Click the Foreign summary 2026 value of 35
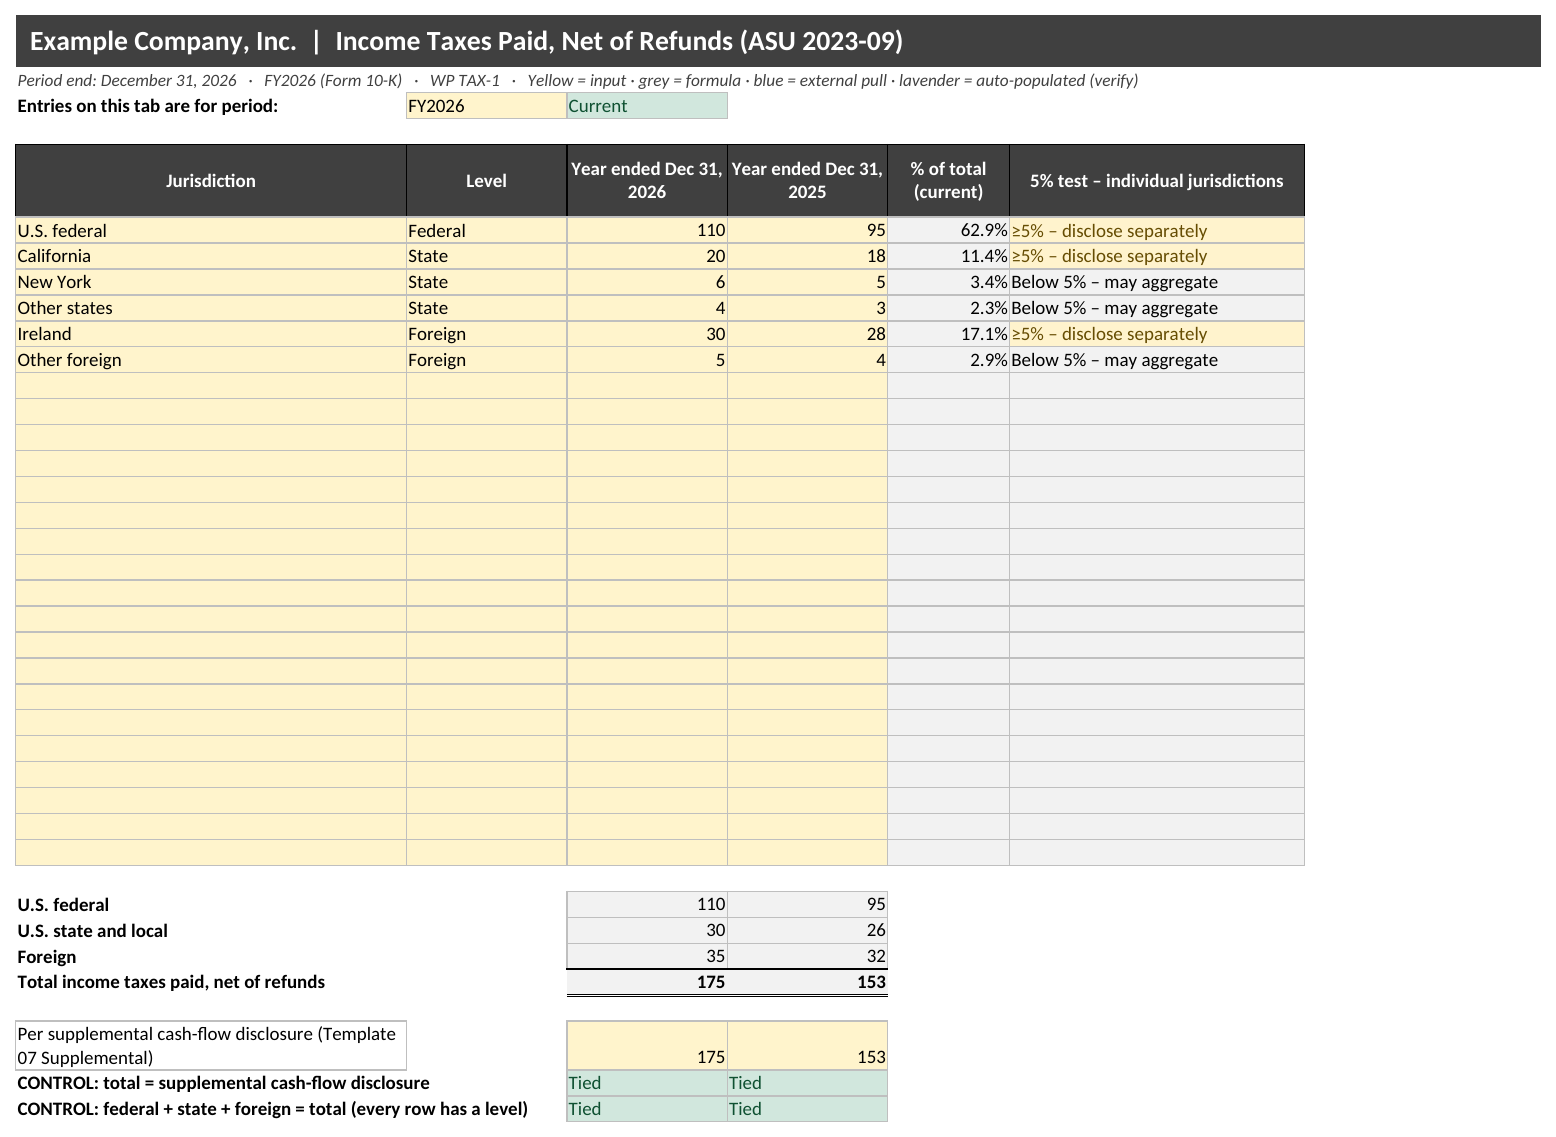The height and width of the screenshot is (1137, 1556). pos(647,957)
